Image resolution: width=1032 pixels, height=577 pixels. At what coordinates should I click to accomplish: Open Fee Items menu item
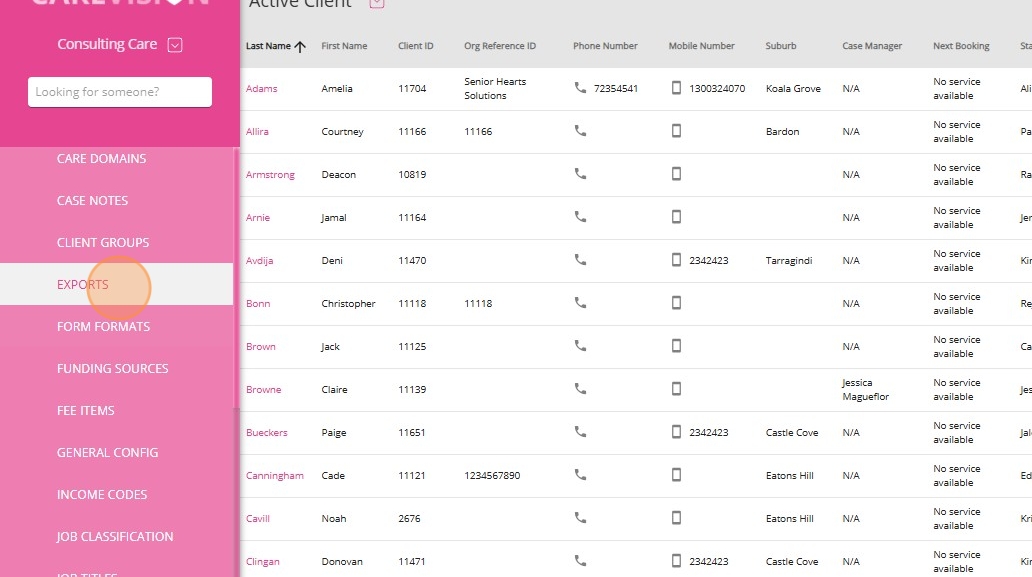[86, 411]
